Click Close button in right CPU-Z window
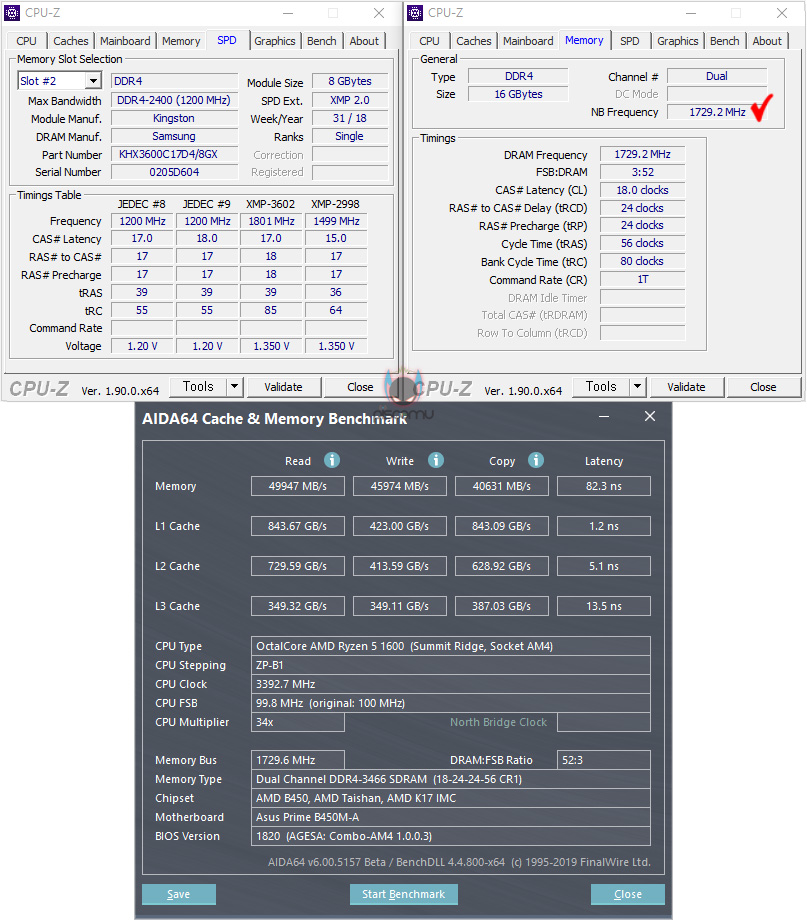This screenshot has height=920, width=807. 764,387
